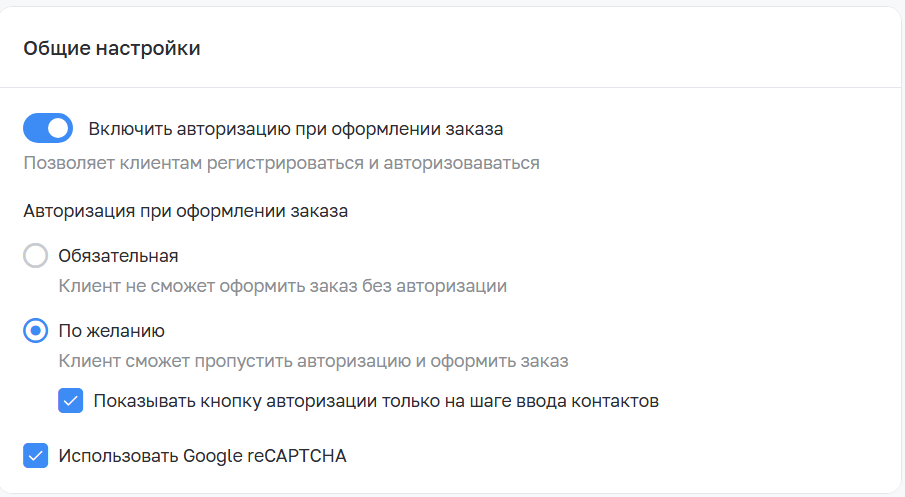
Task: Click the "Использовать Google reCAPTCHA" label text
Action: 202,456
